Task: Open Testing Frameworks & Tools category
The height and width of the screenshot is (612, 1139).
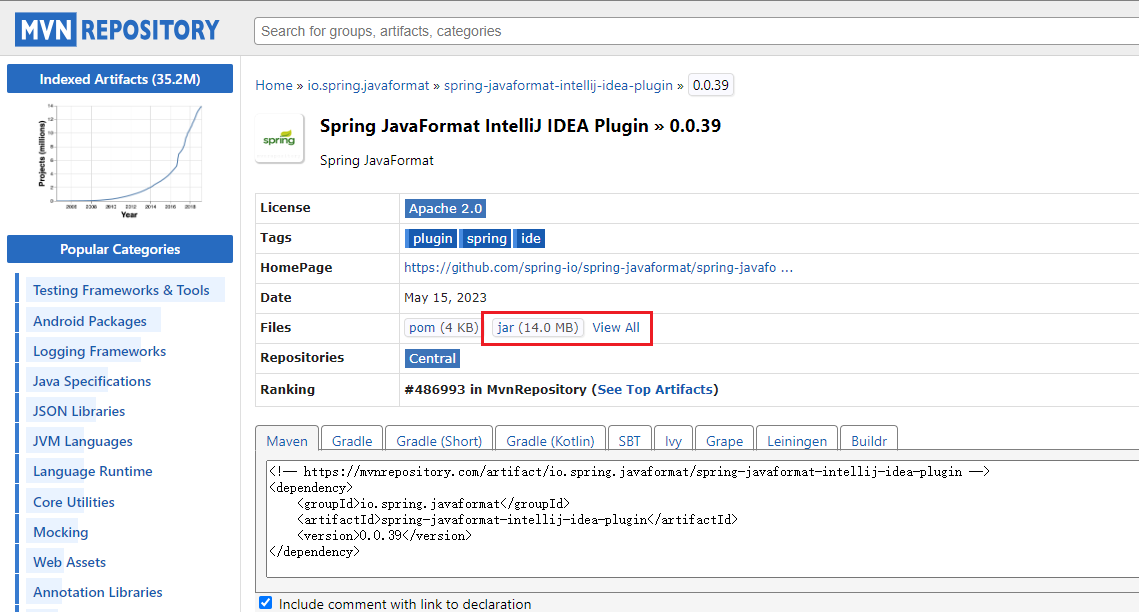Action: pos(121,290)
